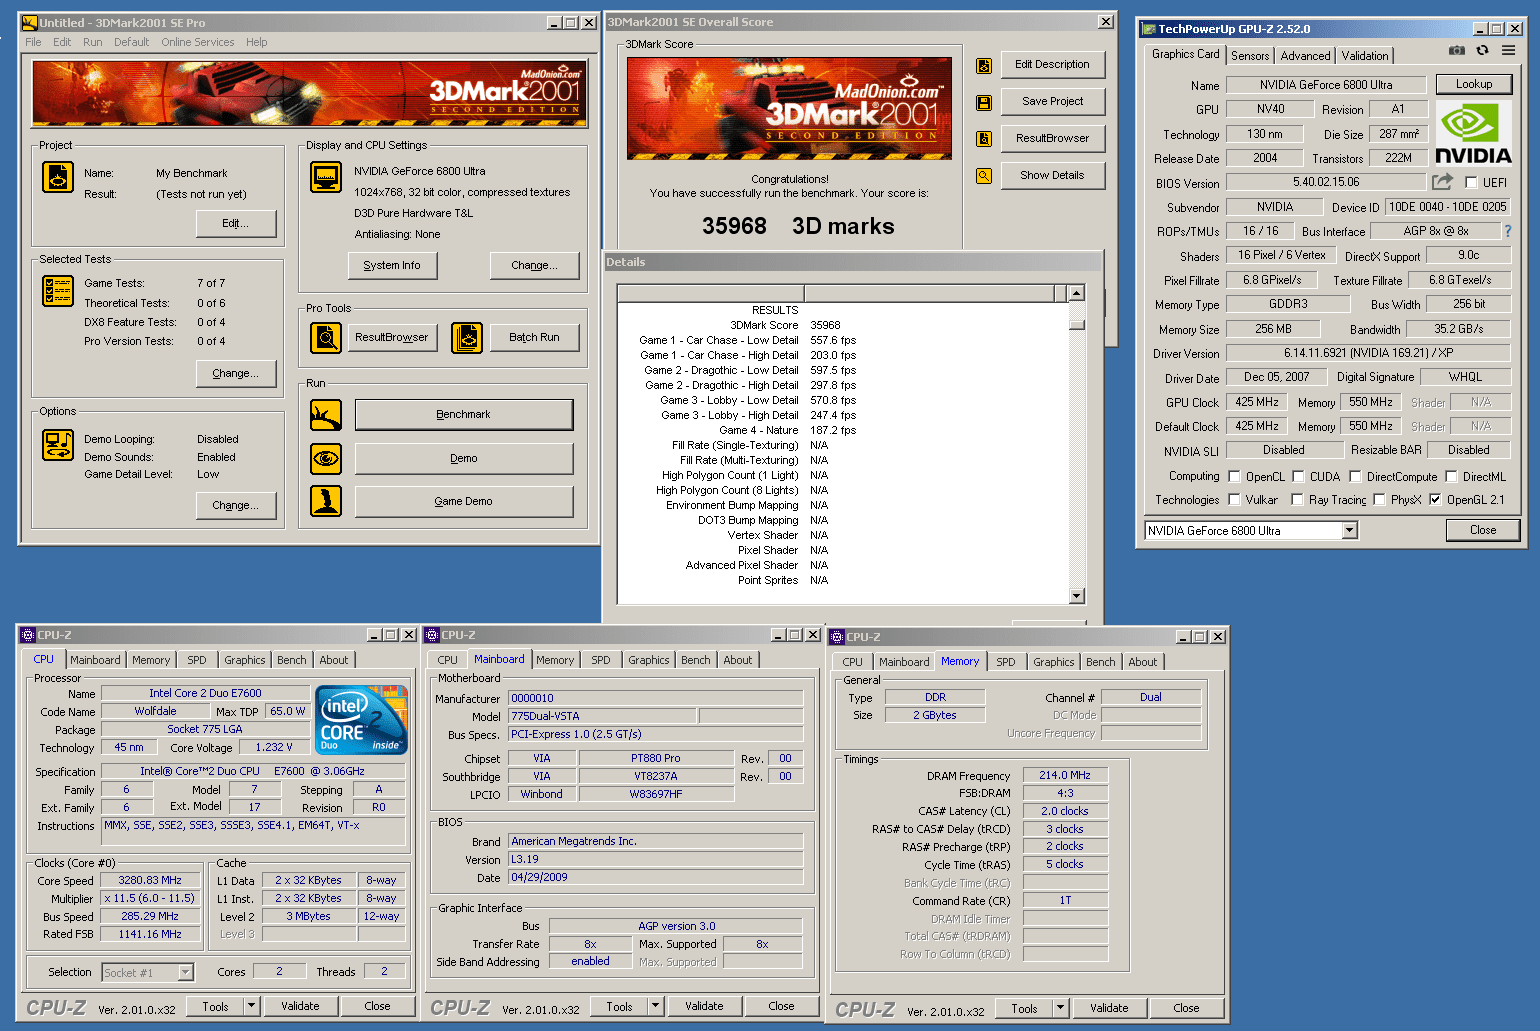Viewport: 1540px width, 1031px height.
Task: Click the Details list scroll-up arrow
Action: click(1076, 293)
